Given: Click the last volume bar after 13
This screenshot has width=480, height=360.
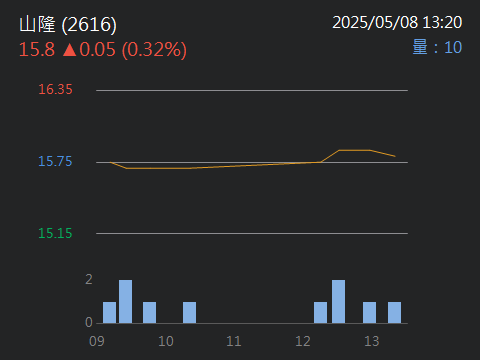Looking at the screenshot, I should (x=394, y=312).
